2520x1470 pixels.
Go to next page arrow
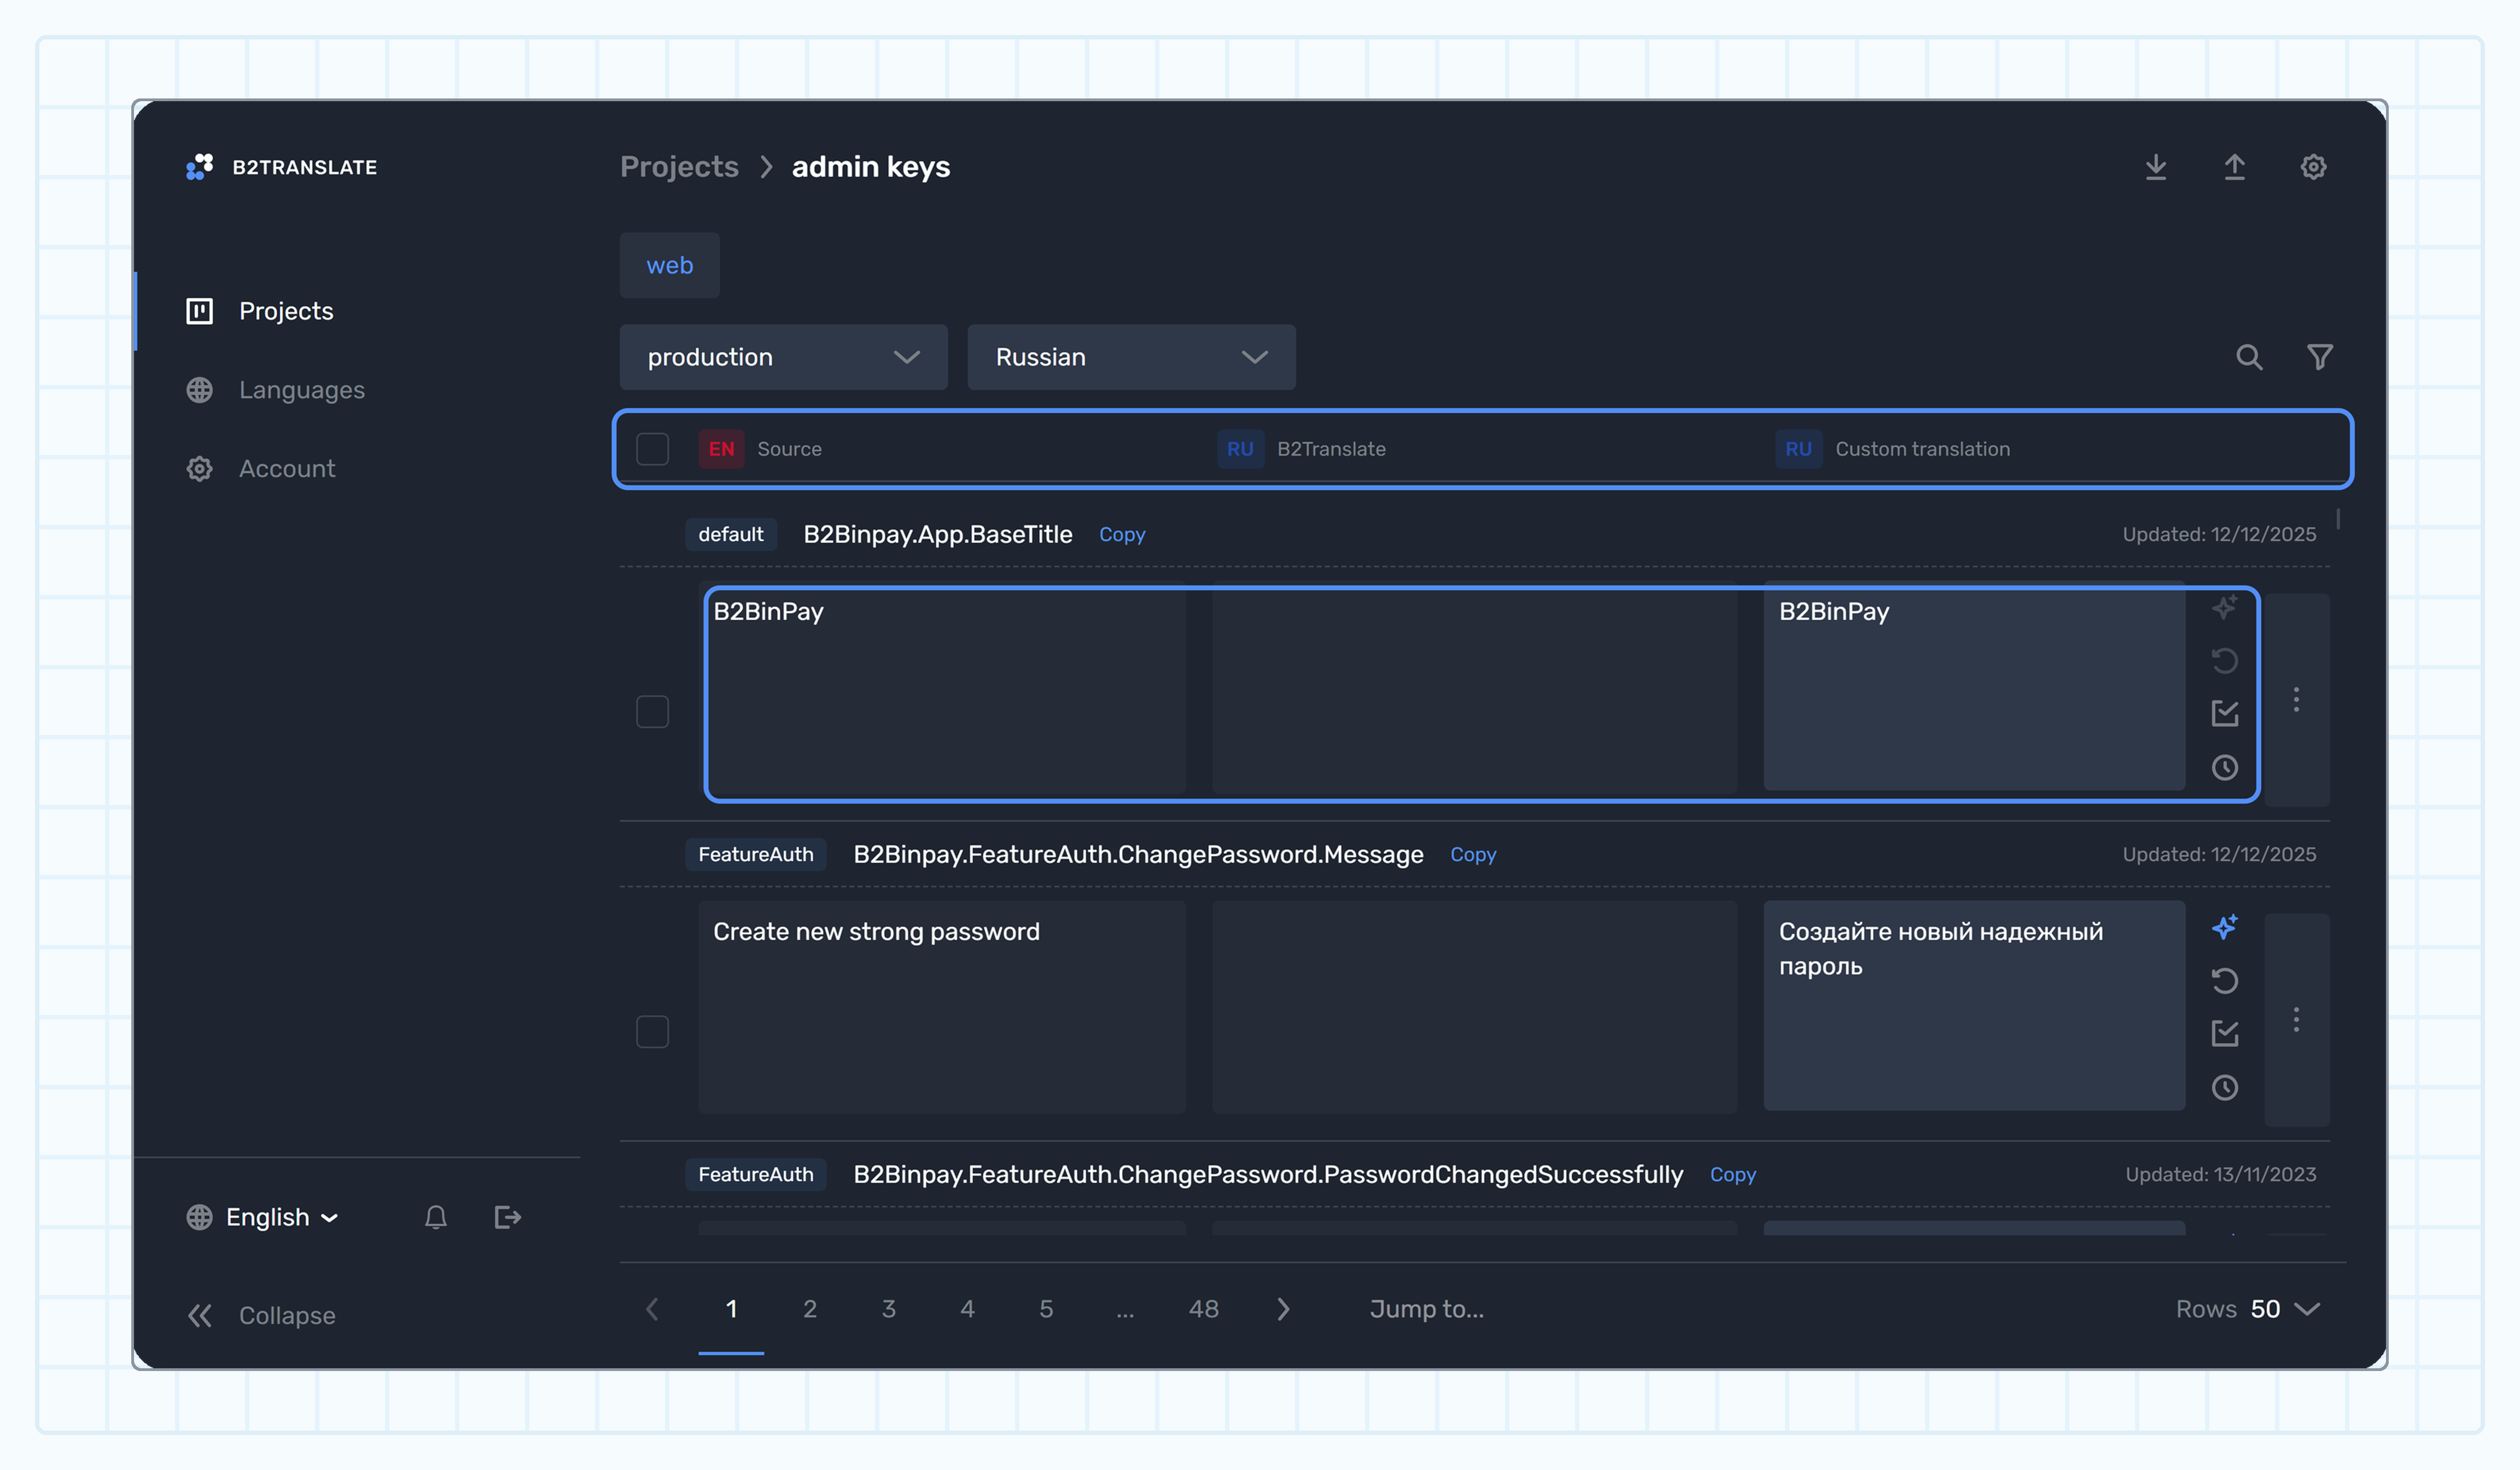tap(1283, 1309)
